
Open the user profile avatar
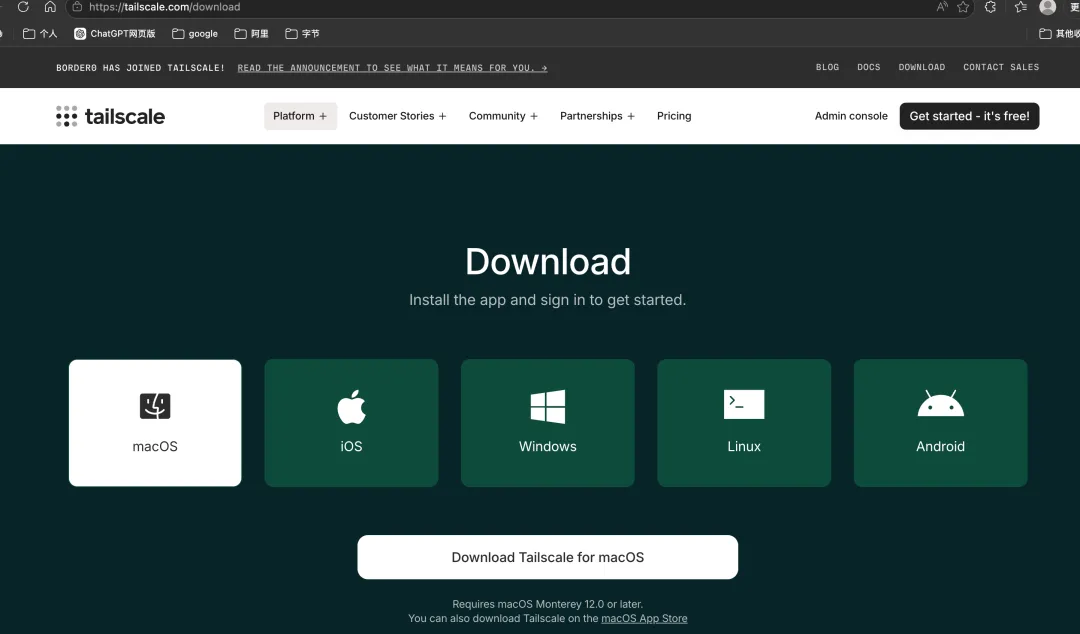point(1048,7)
